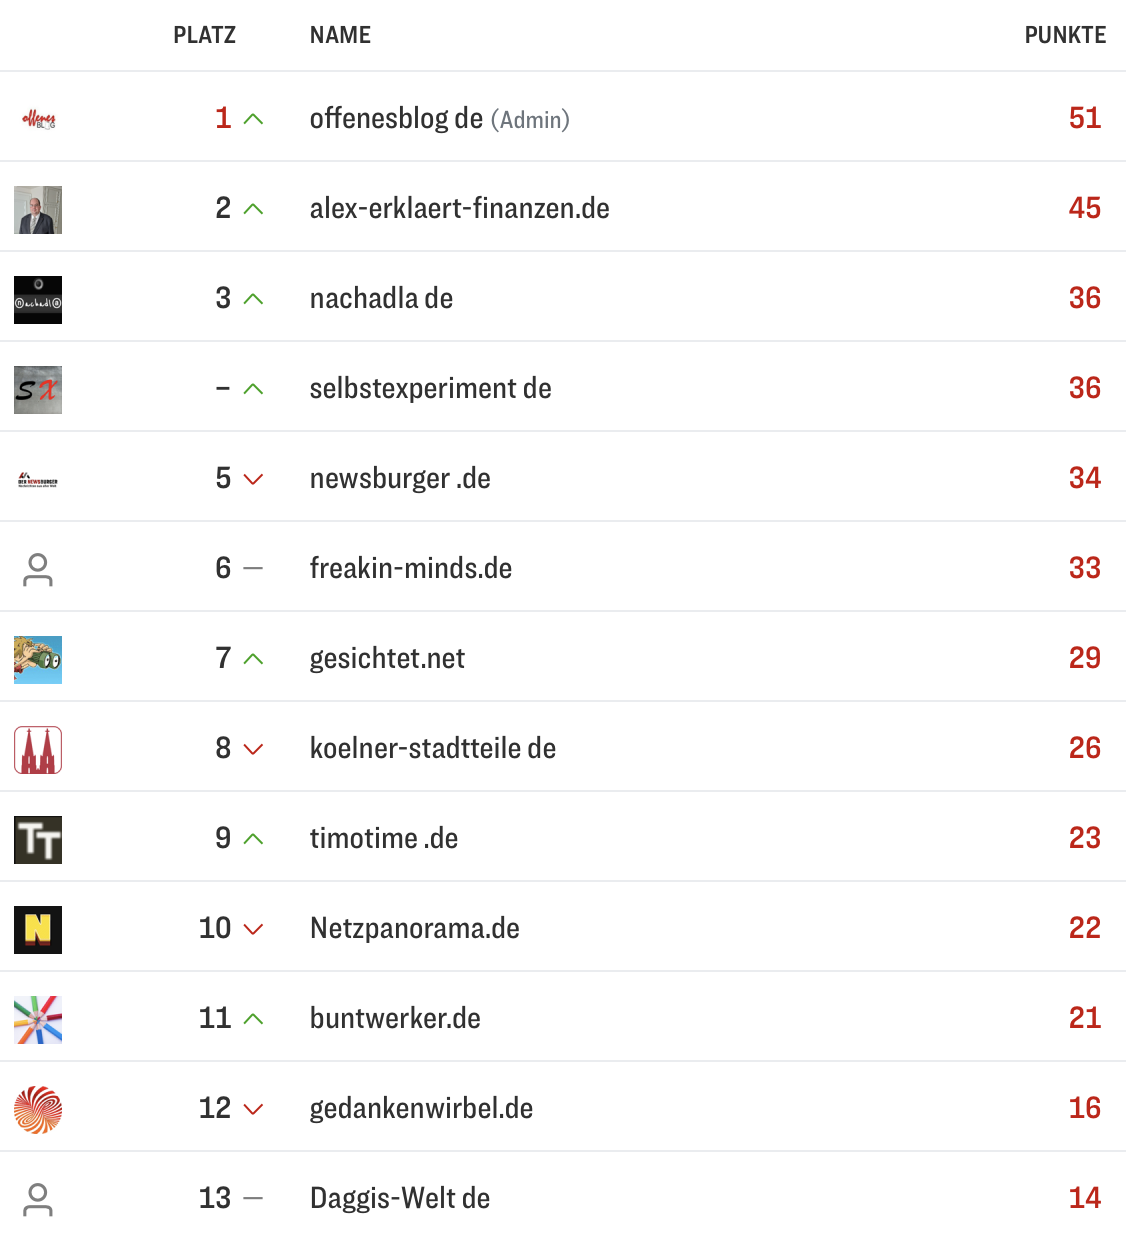Click freakin-minds default user avatar
Viewport: 1126px width, 1240px height.
tap(38, 570)
